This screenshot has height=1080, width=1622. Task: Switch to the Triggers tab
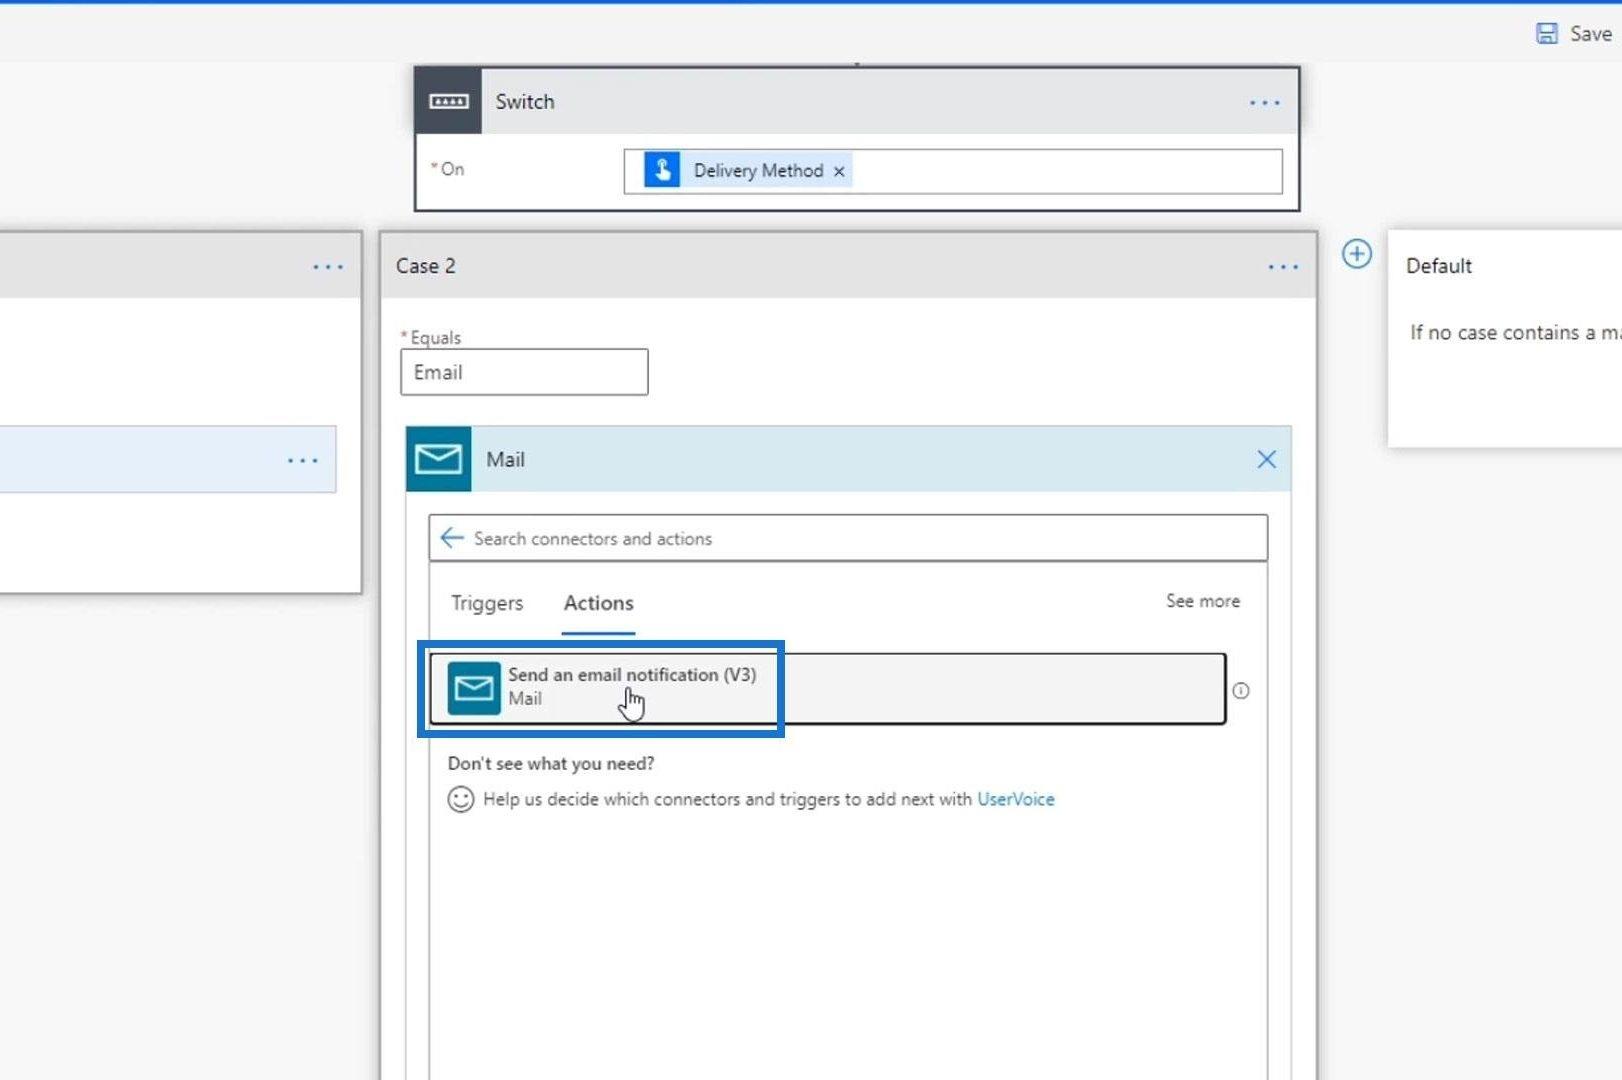[487, 603]
